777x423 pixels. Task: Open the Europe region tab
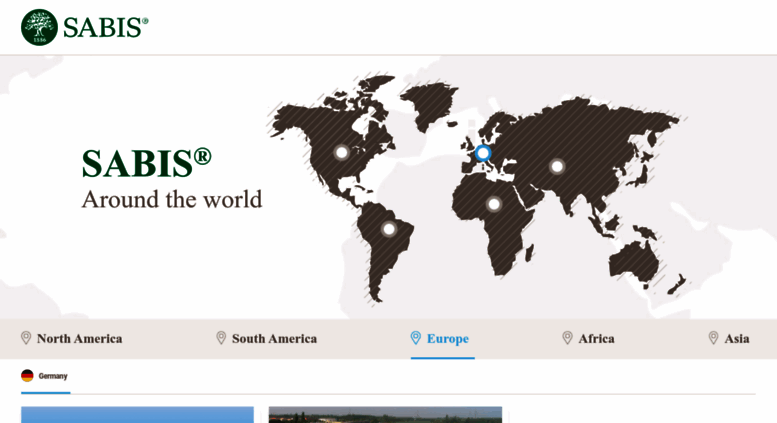[x=440, y=339]
